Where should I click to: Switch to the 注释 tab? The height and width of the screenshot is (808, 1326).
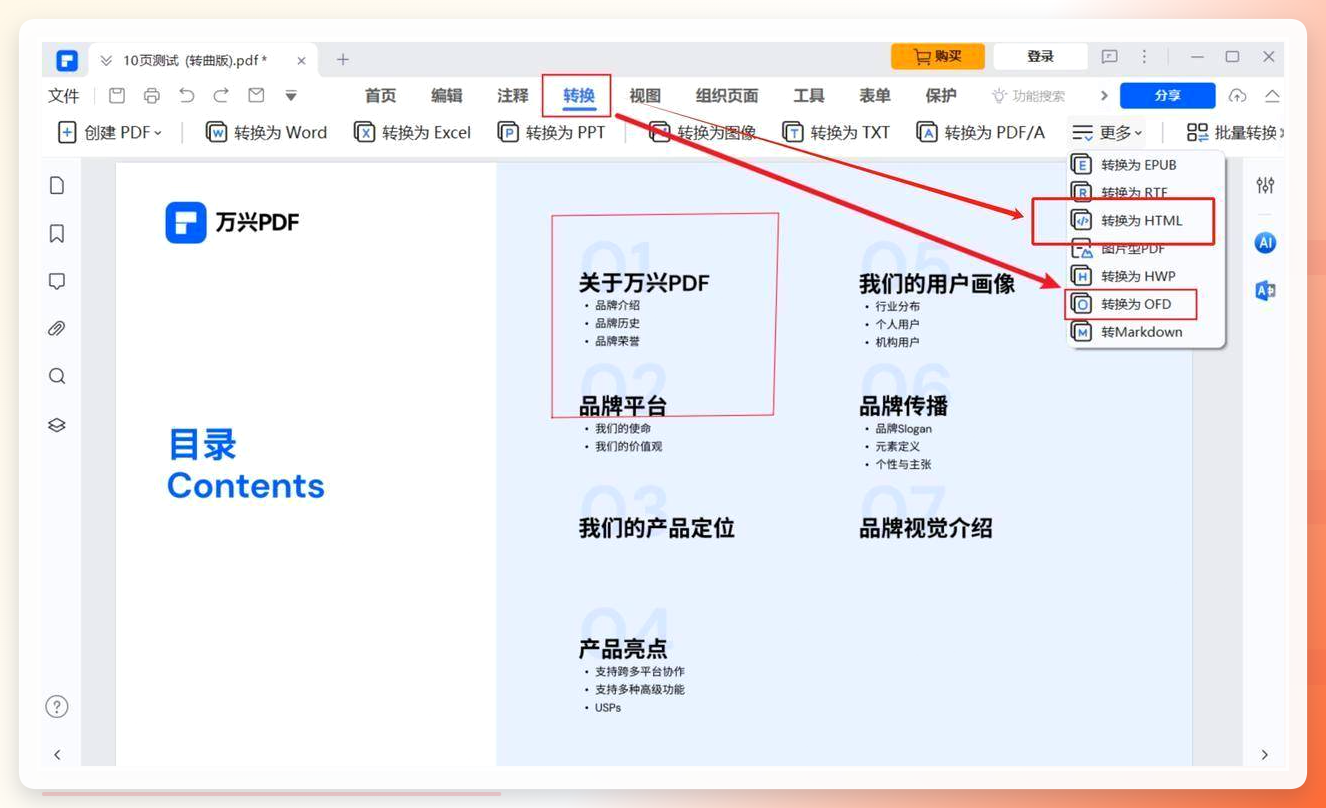512,96
